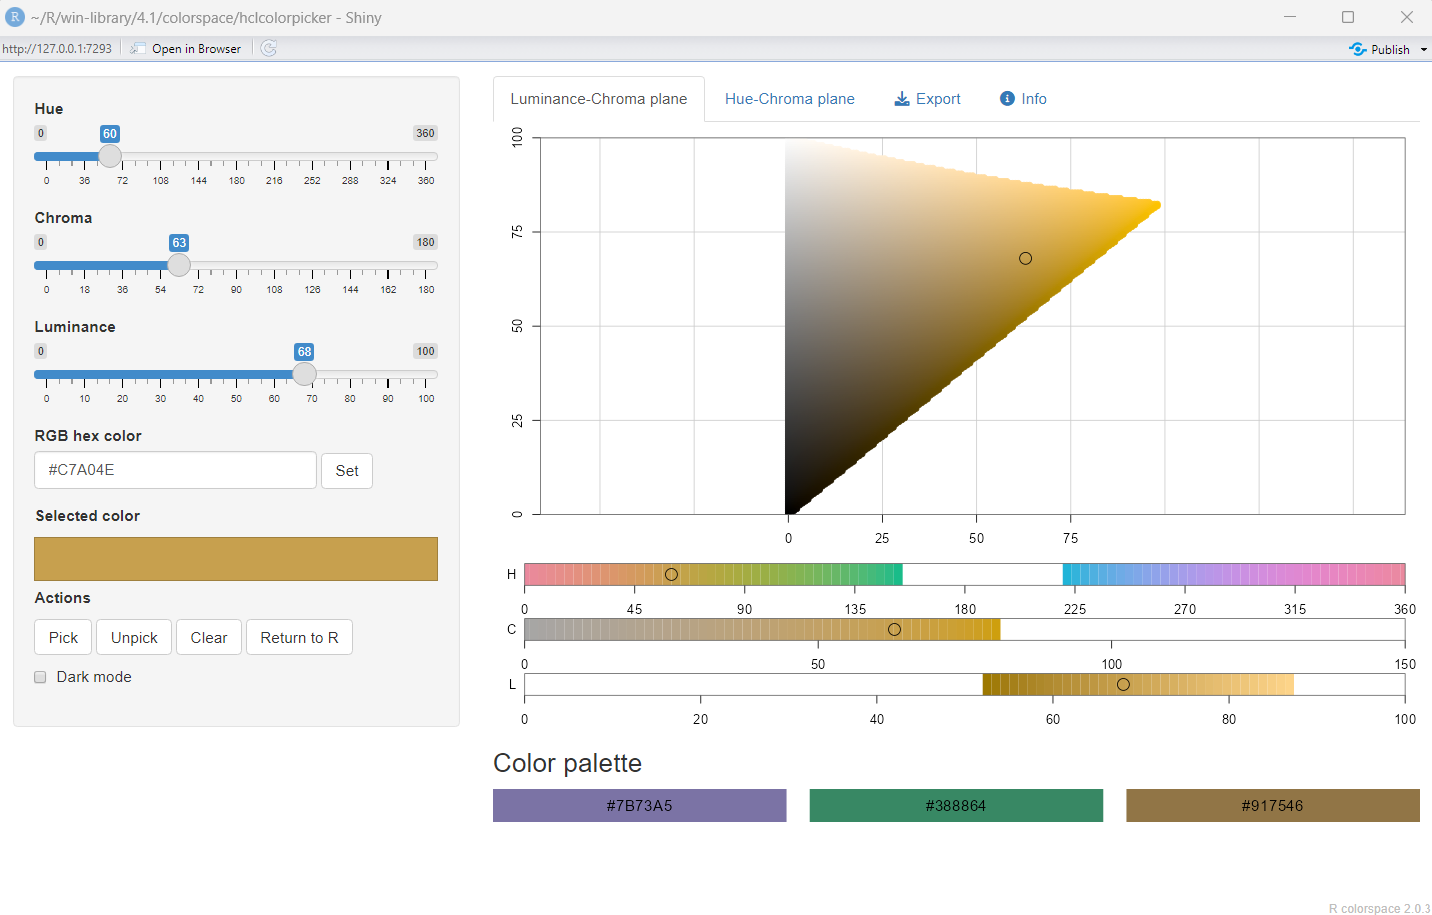
Task: Click the Return to R button
Action: [x=299, y=638]
